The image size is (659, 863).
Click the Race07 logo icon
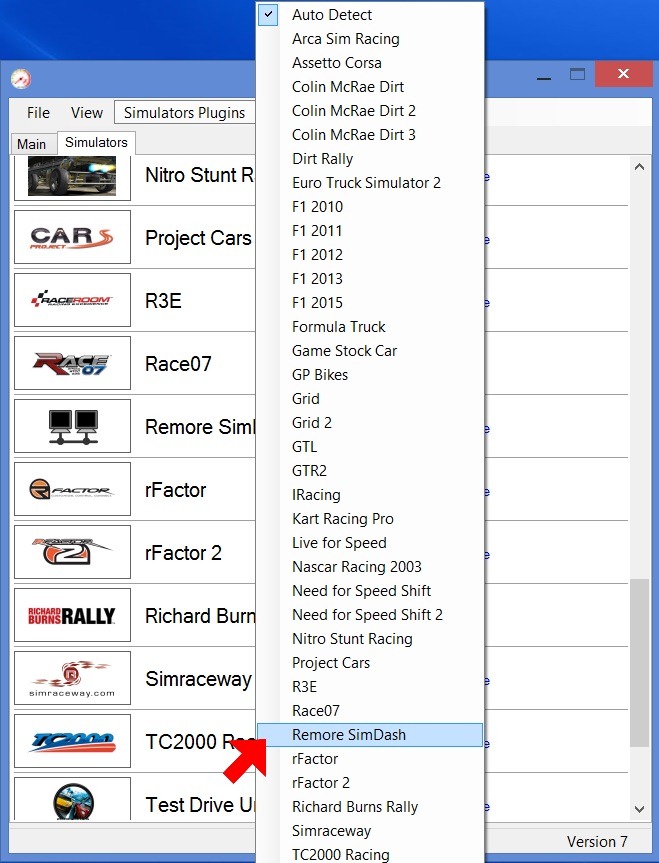tap(72, 363)
